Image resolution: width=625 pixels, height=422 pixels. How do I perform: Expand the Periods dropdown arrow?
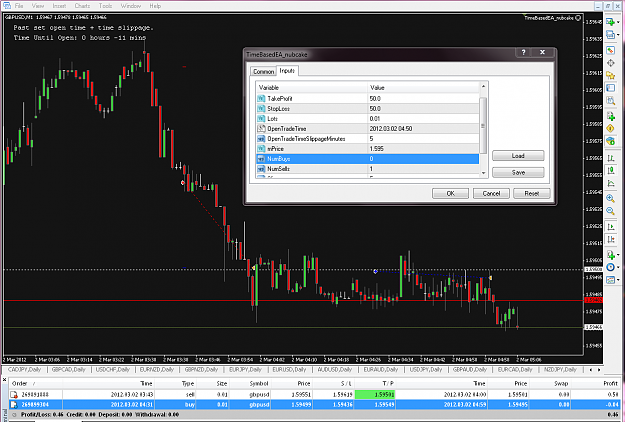tap(618, 268)
